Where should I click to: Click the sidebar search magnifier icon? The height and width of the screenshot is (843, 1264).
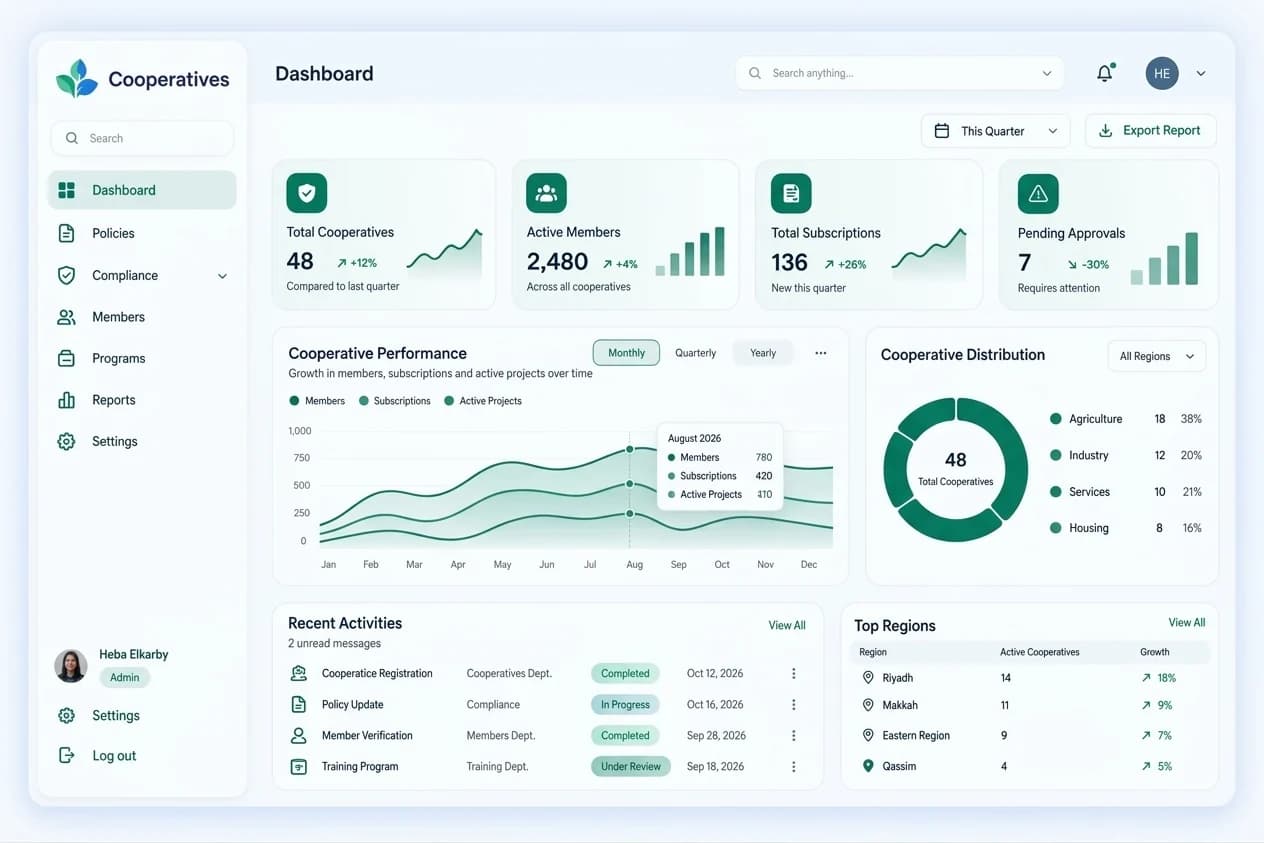[x=72, y=138]
